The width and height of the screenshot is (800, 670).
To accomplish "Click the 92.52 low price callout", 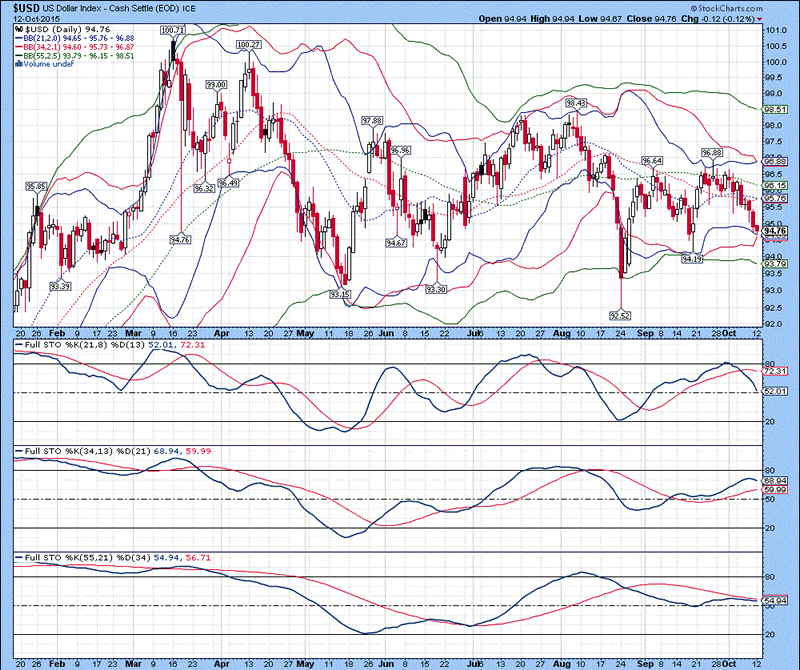I will pos(621,314).
